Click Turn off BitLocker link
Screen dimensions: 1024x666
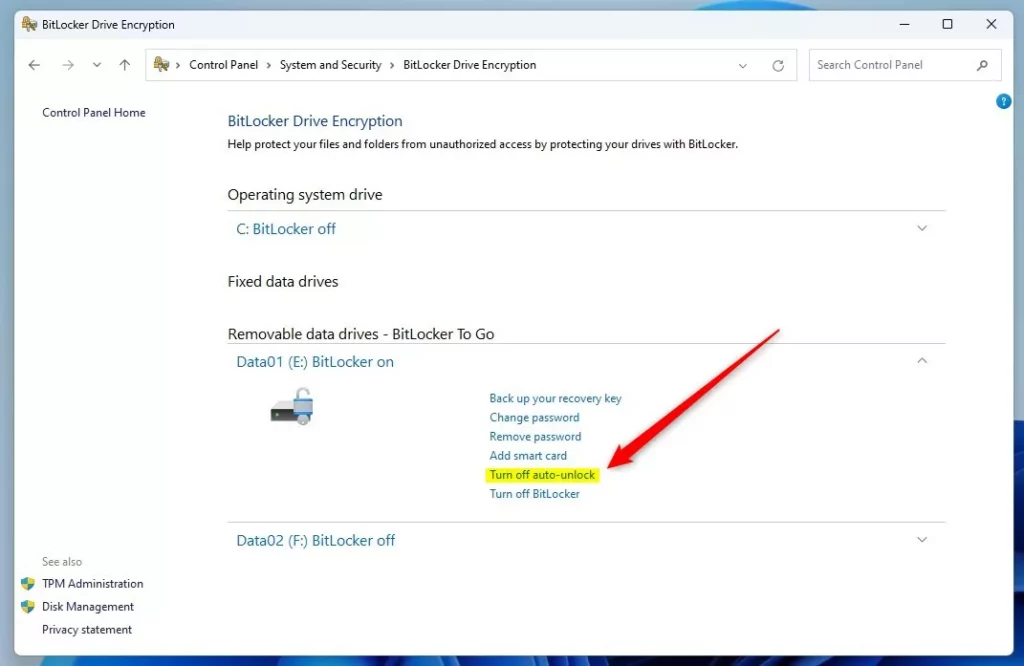pyautogui.click(x=534, y=494)
